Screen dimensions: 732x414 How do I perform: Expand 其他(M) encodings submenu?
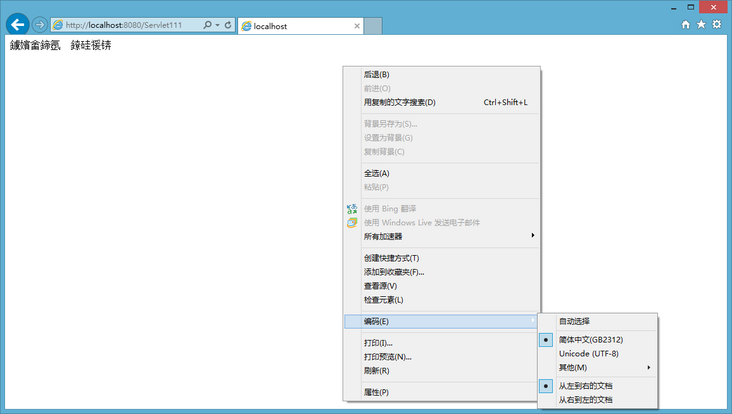coord(598,368)
